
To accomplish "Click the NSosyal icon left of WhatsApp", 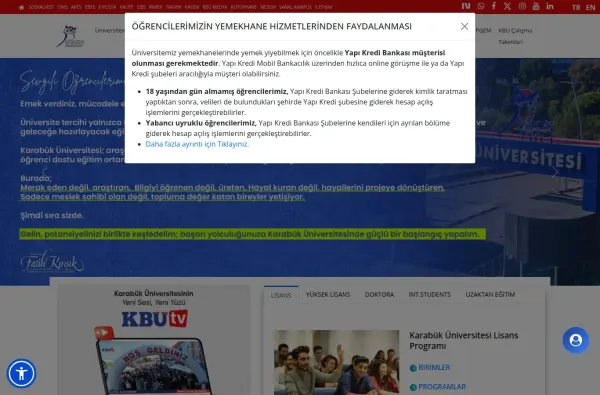I will (466, 6).
